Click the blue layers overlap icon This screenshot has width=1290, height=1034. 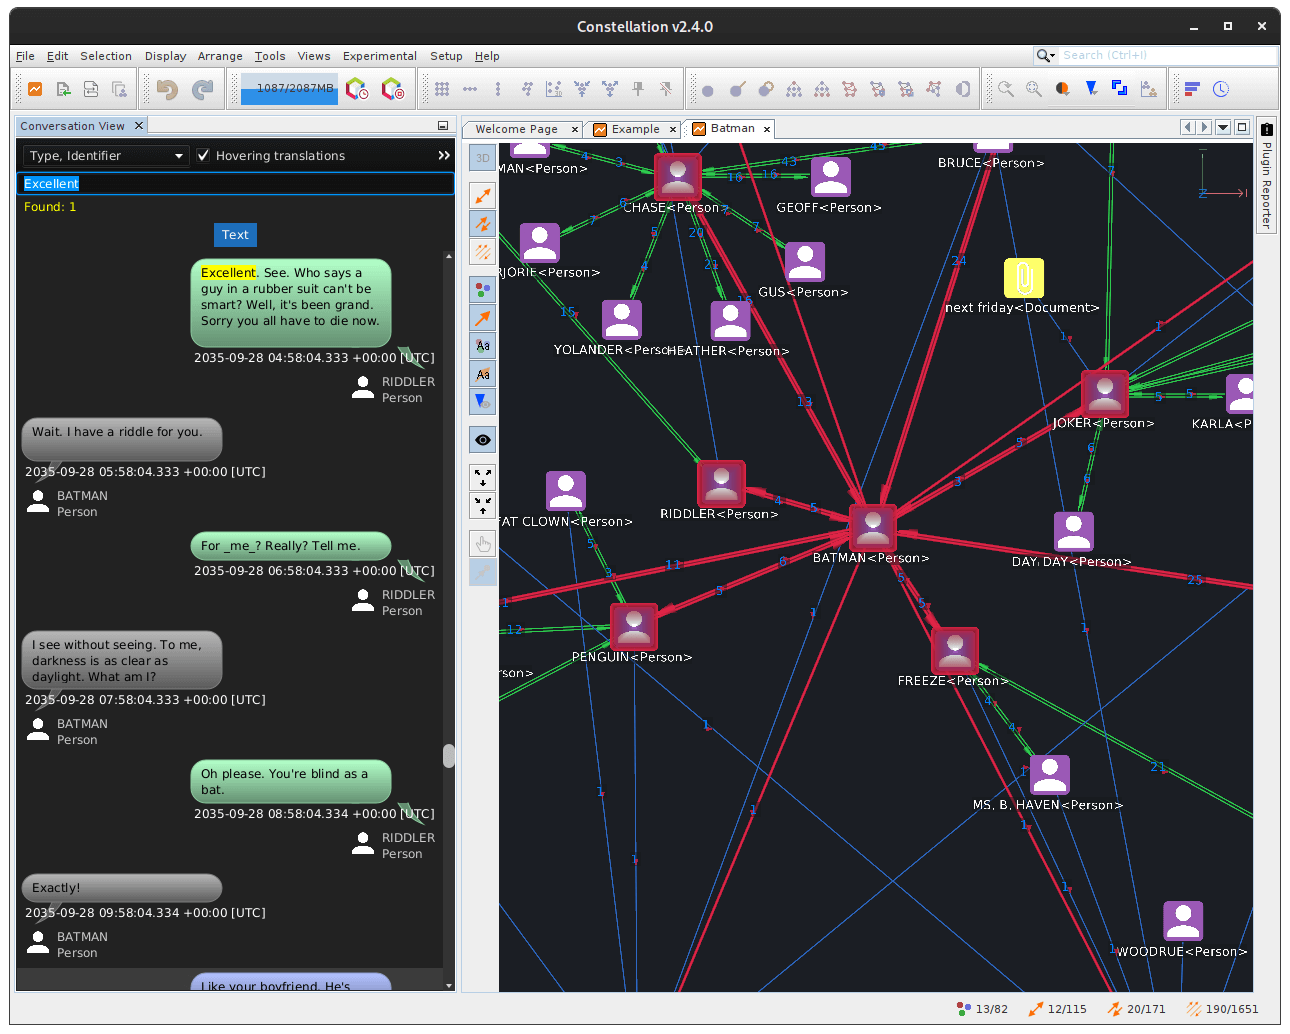pyautogui.click(x=1120, y=89)
